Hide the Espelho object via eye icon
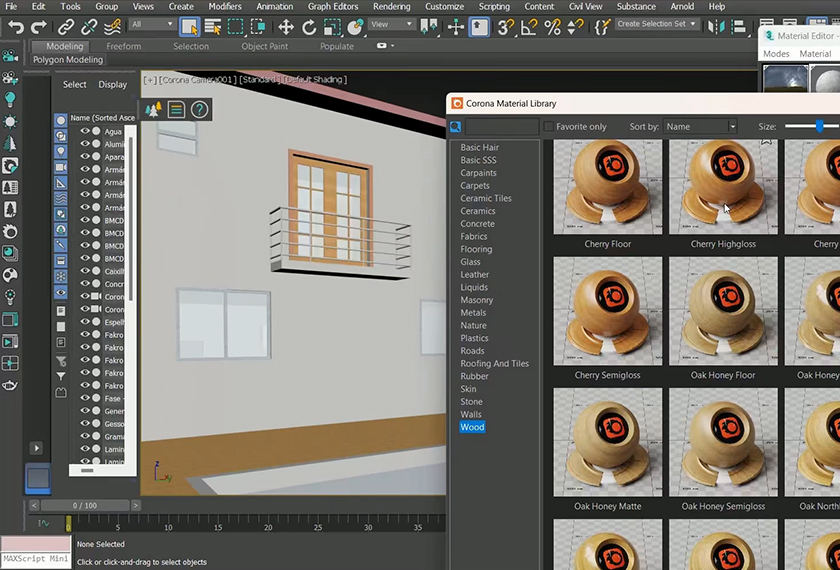This screenshot has height=570, width=840. point(85,322)
